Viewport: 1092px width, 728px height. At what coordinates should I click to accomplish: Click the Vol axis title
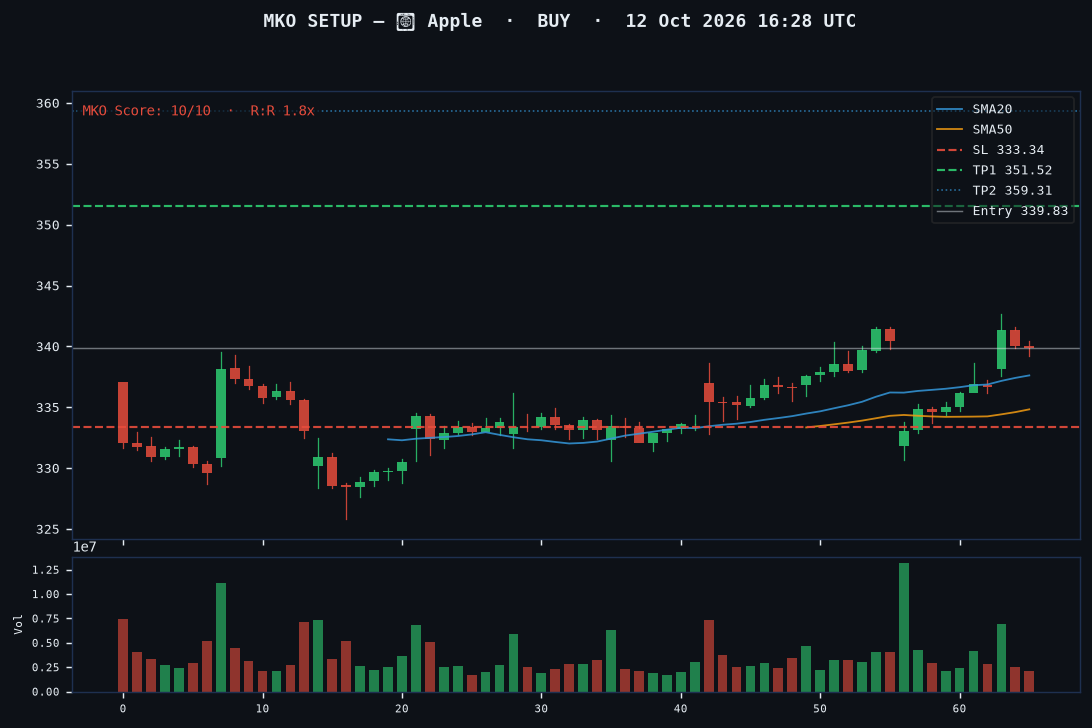click(18, 624)
